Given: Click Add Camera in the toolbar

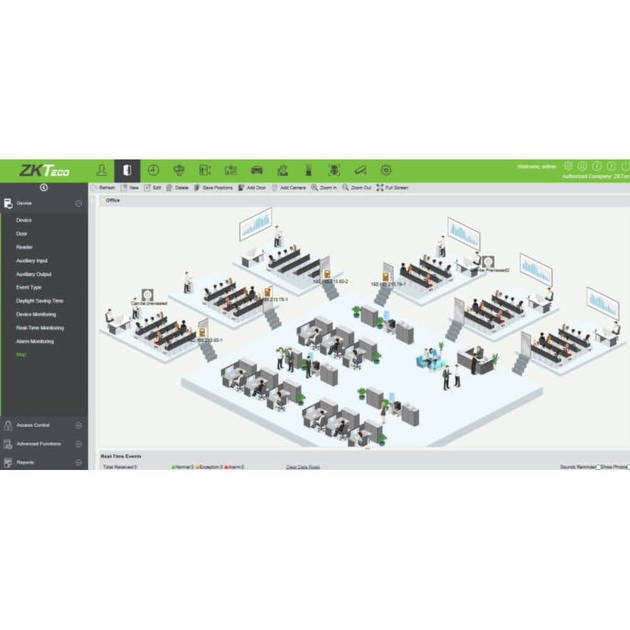Looking at the screenshot, I should coord(289,188).
